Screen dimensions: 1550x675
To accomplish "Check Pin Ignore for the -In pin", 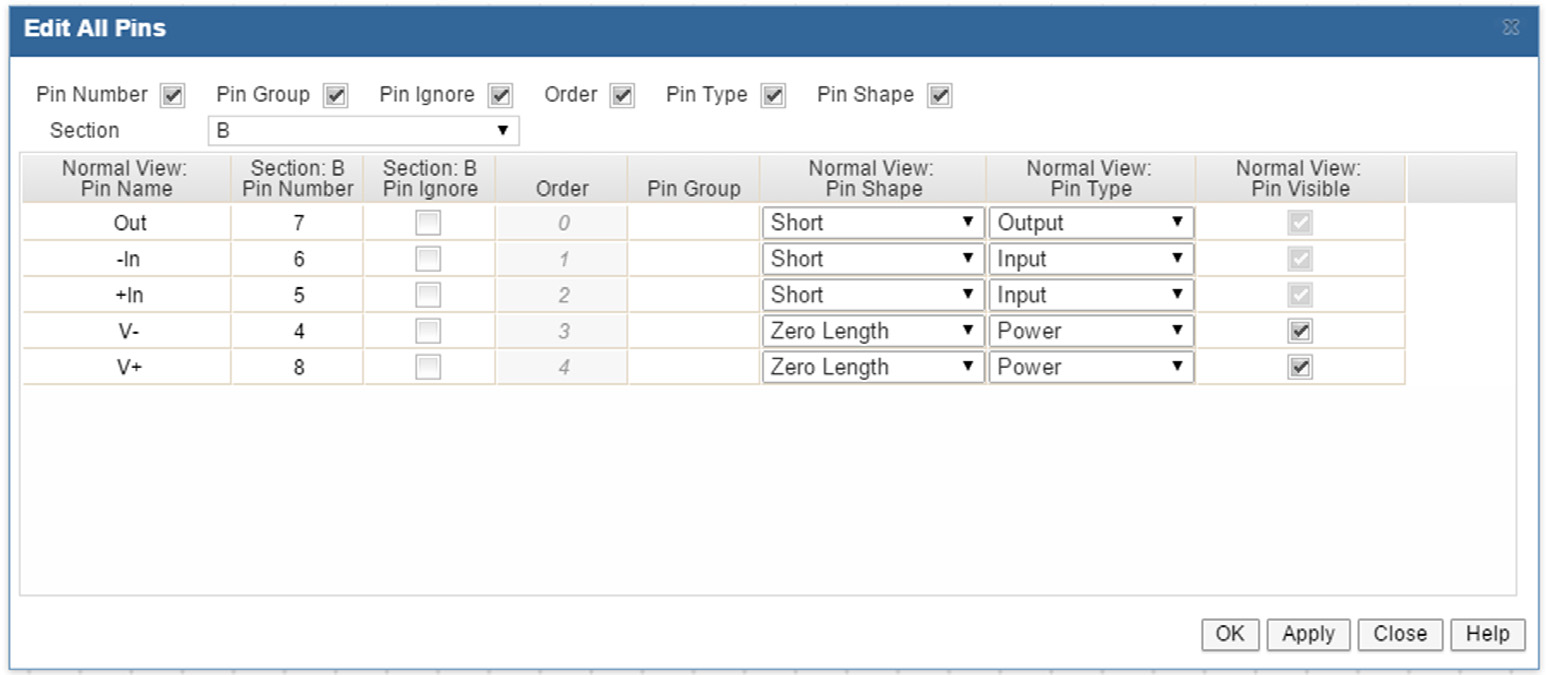I will 428,260.
